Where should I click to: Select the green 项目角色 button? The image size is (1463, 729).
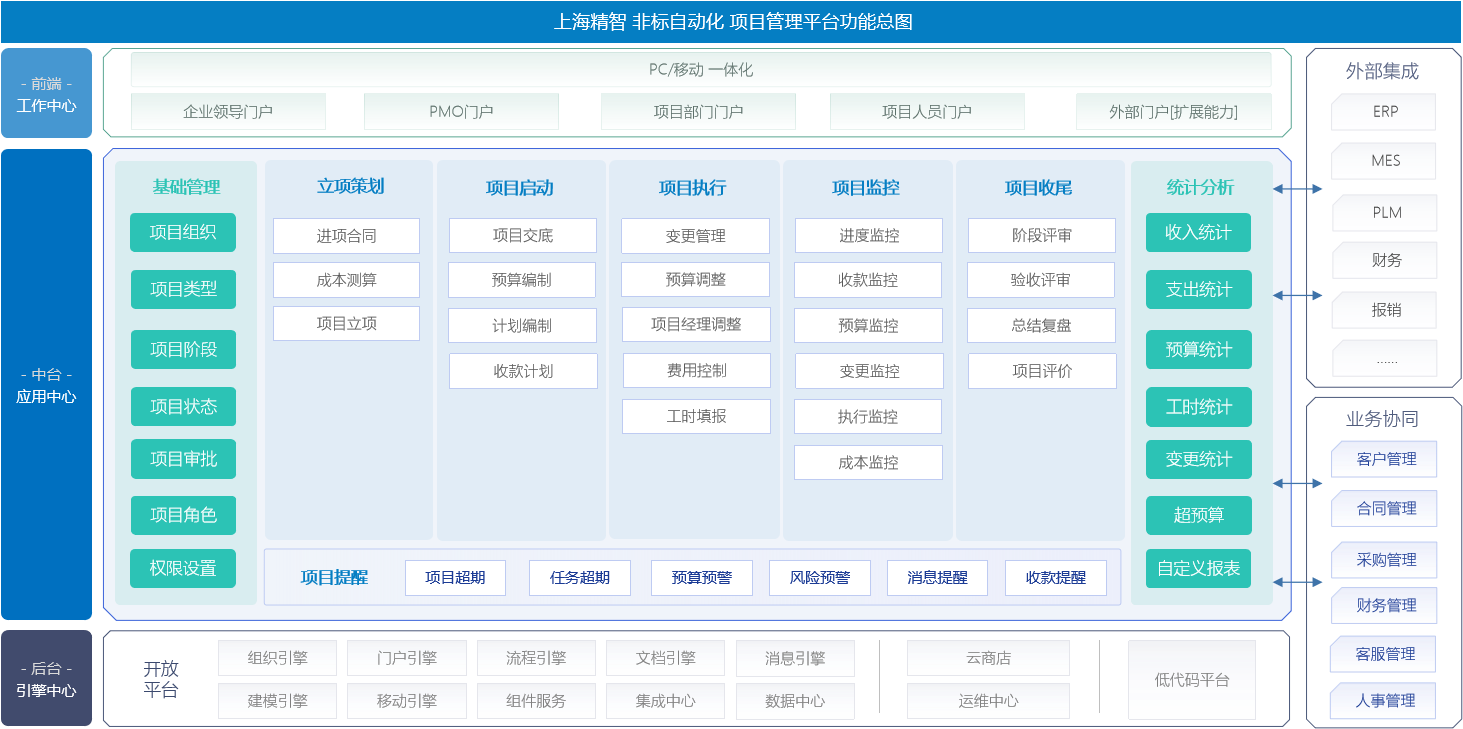[183, 515]
